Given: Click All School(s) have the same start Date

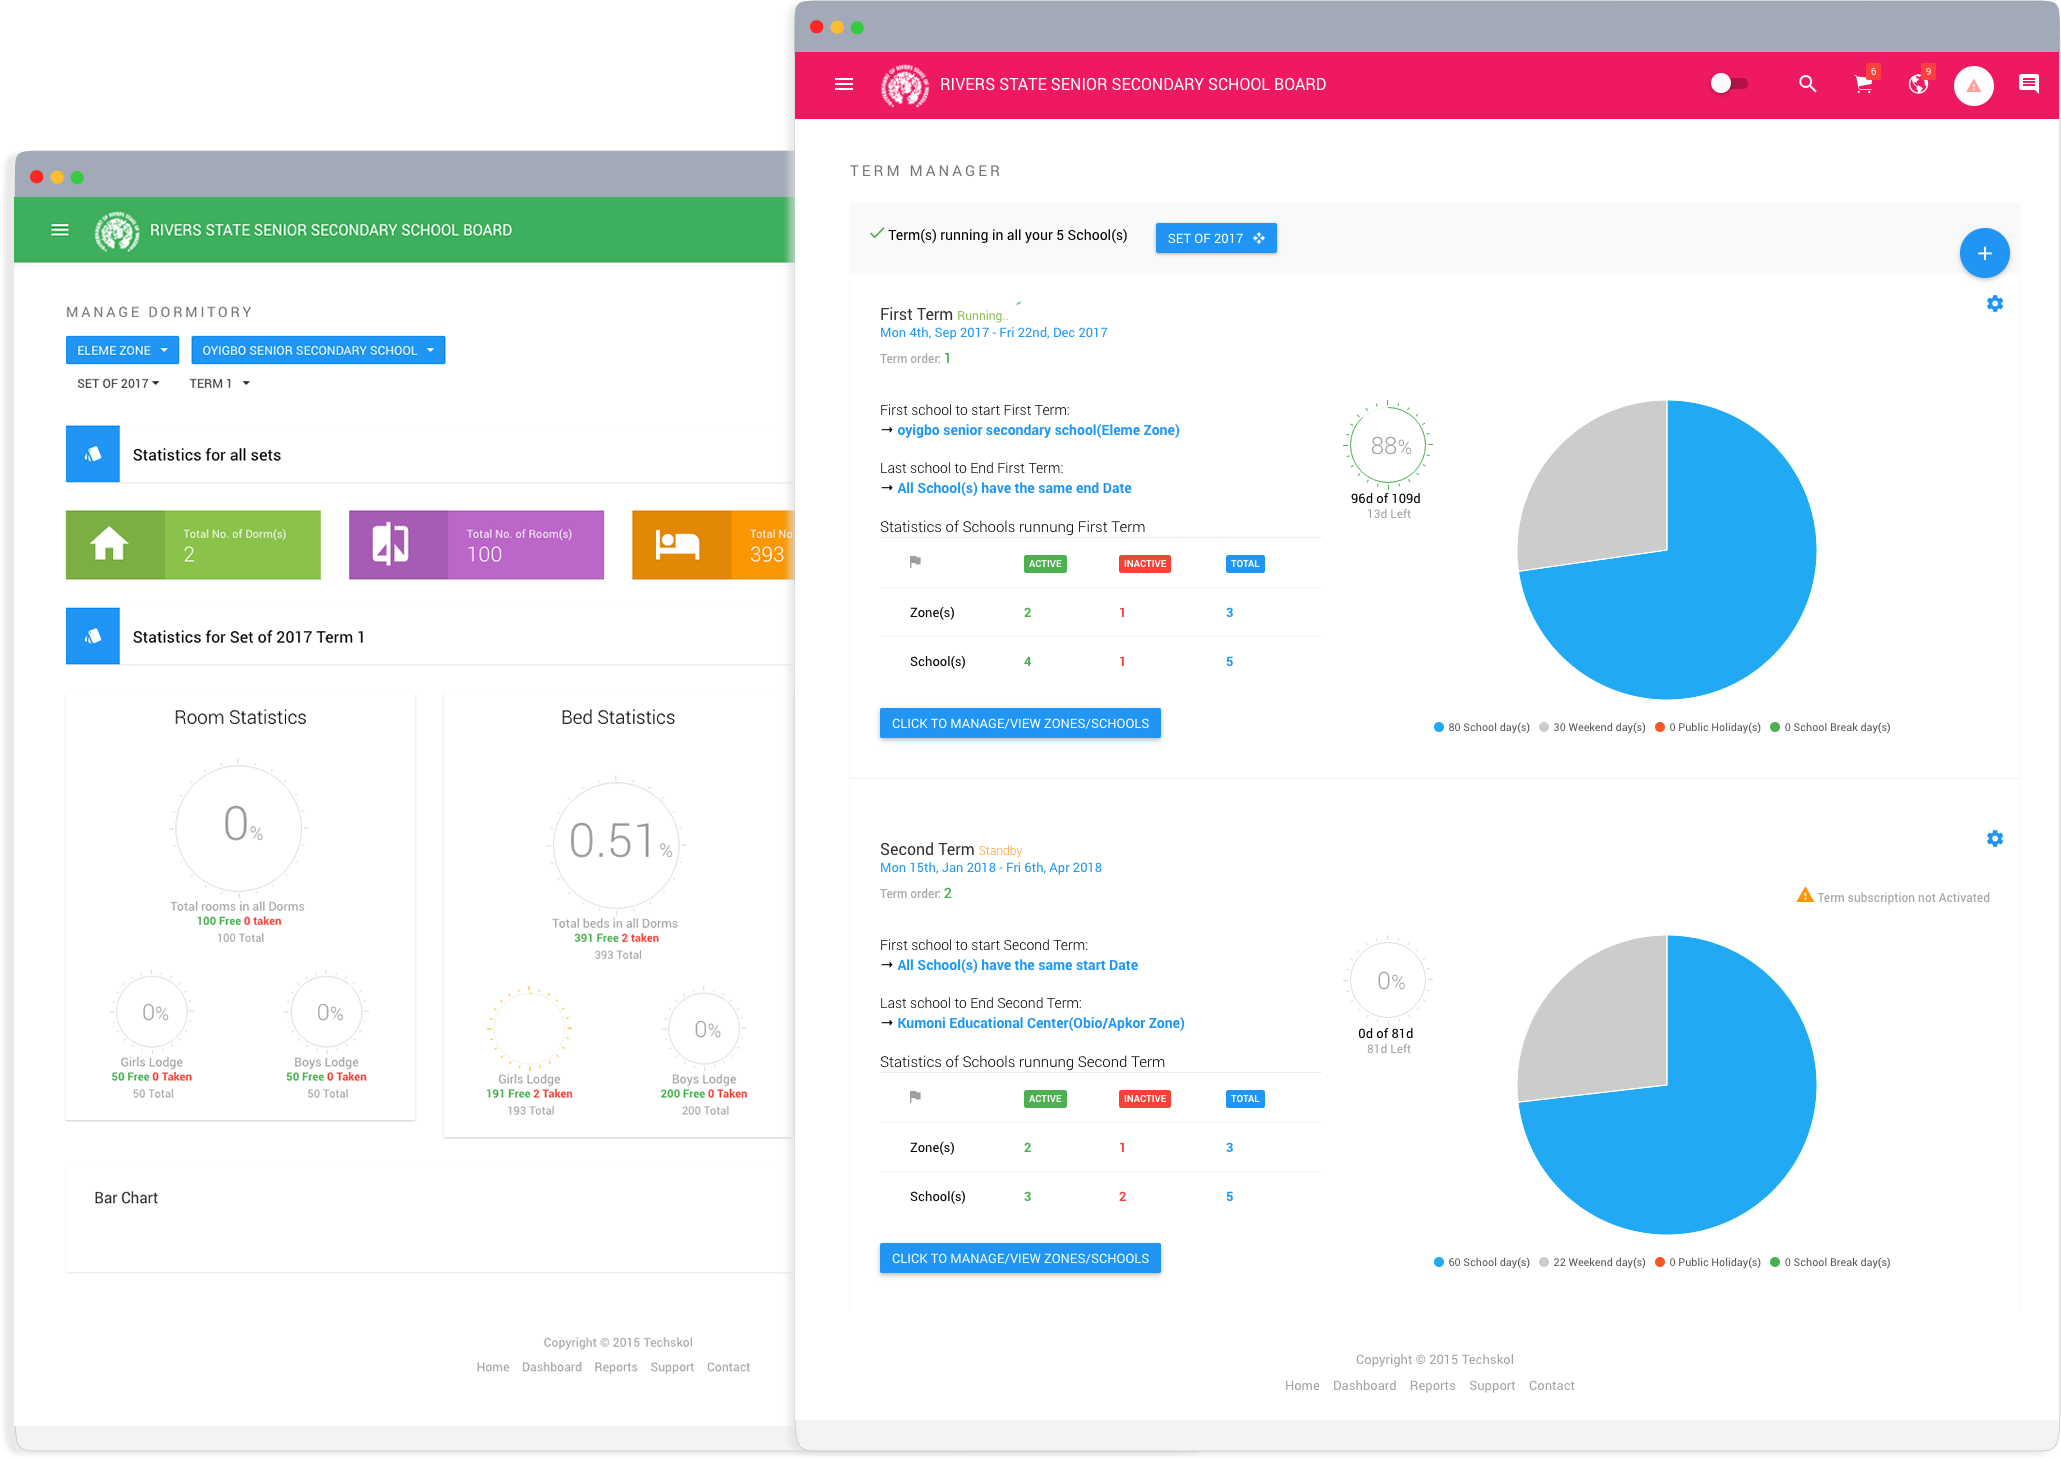Looking at the screenshot, I should pyautogui.click(x=1016, y=965).
